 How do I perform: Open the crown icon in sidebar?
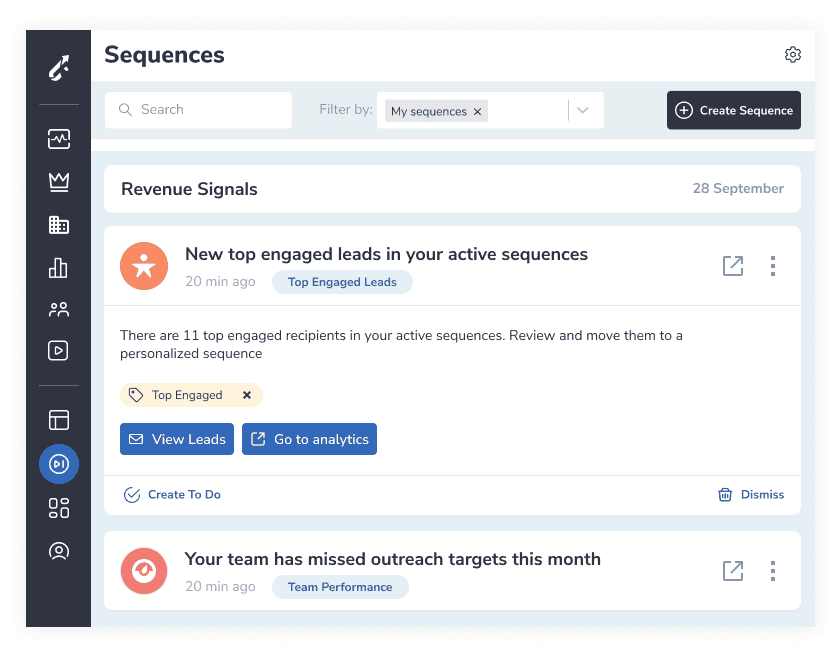pos(59,182)
